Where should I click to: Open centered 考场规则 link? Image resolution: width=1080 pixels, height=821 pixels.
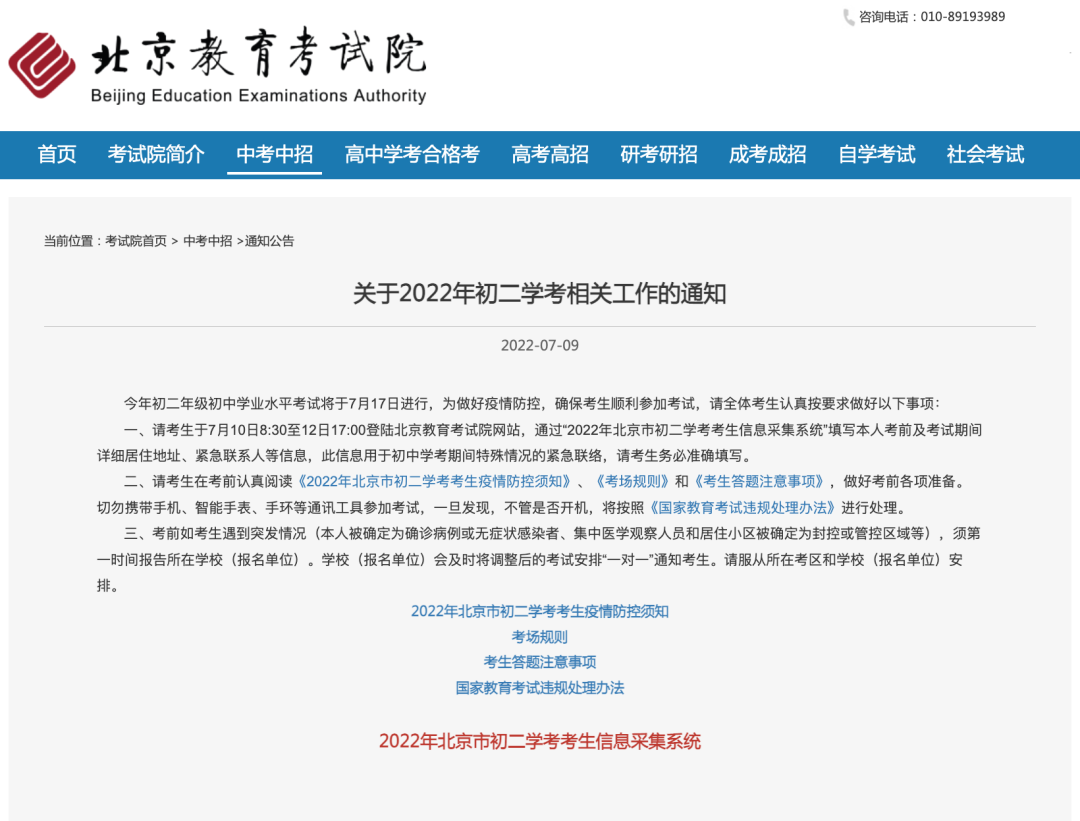539,637
